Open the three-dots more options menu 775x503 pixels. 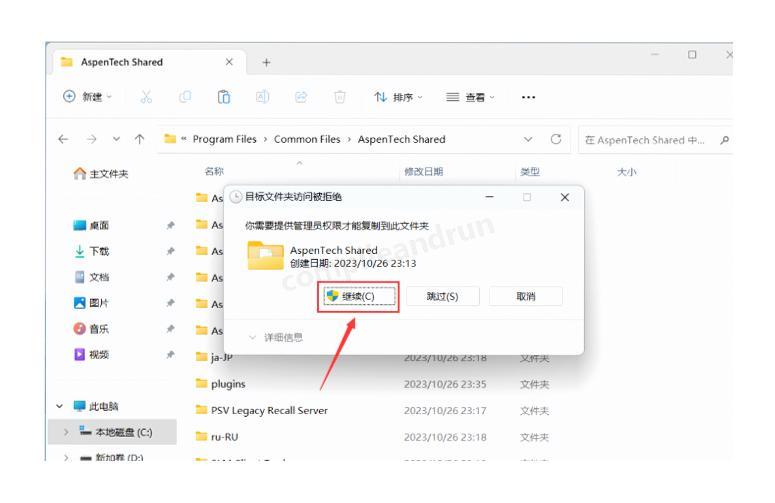coord(528,97)
